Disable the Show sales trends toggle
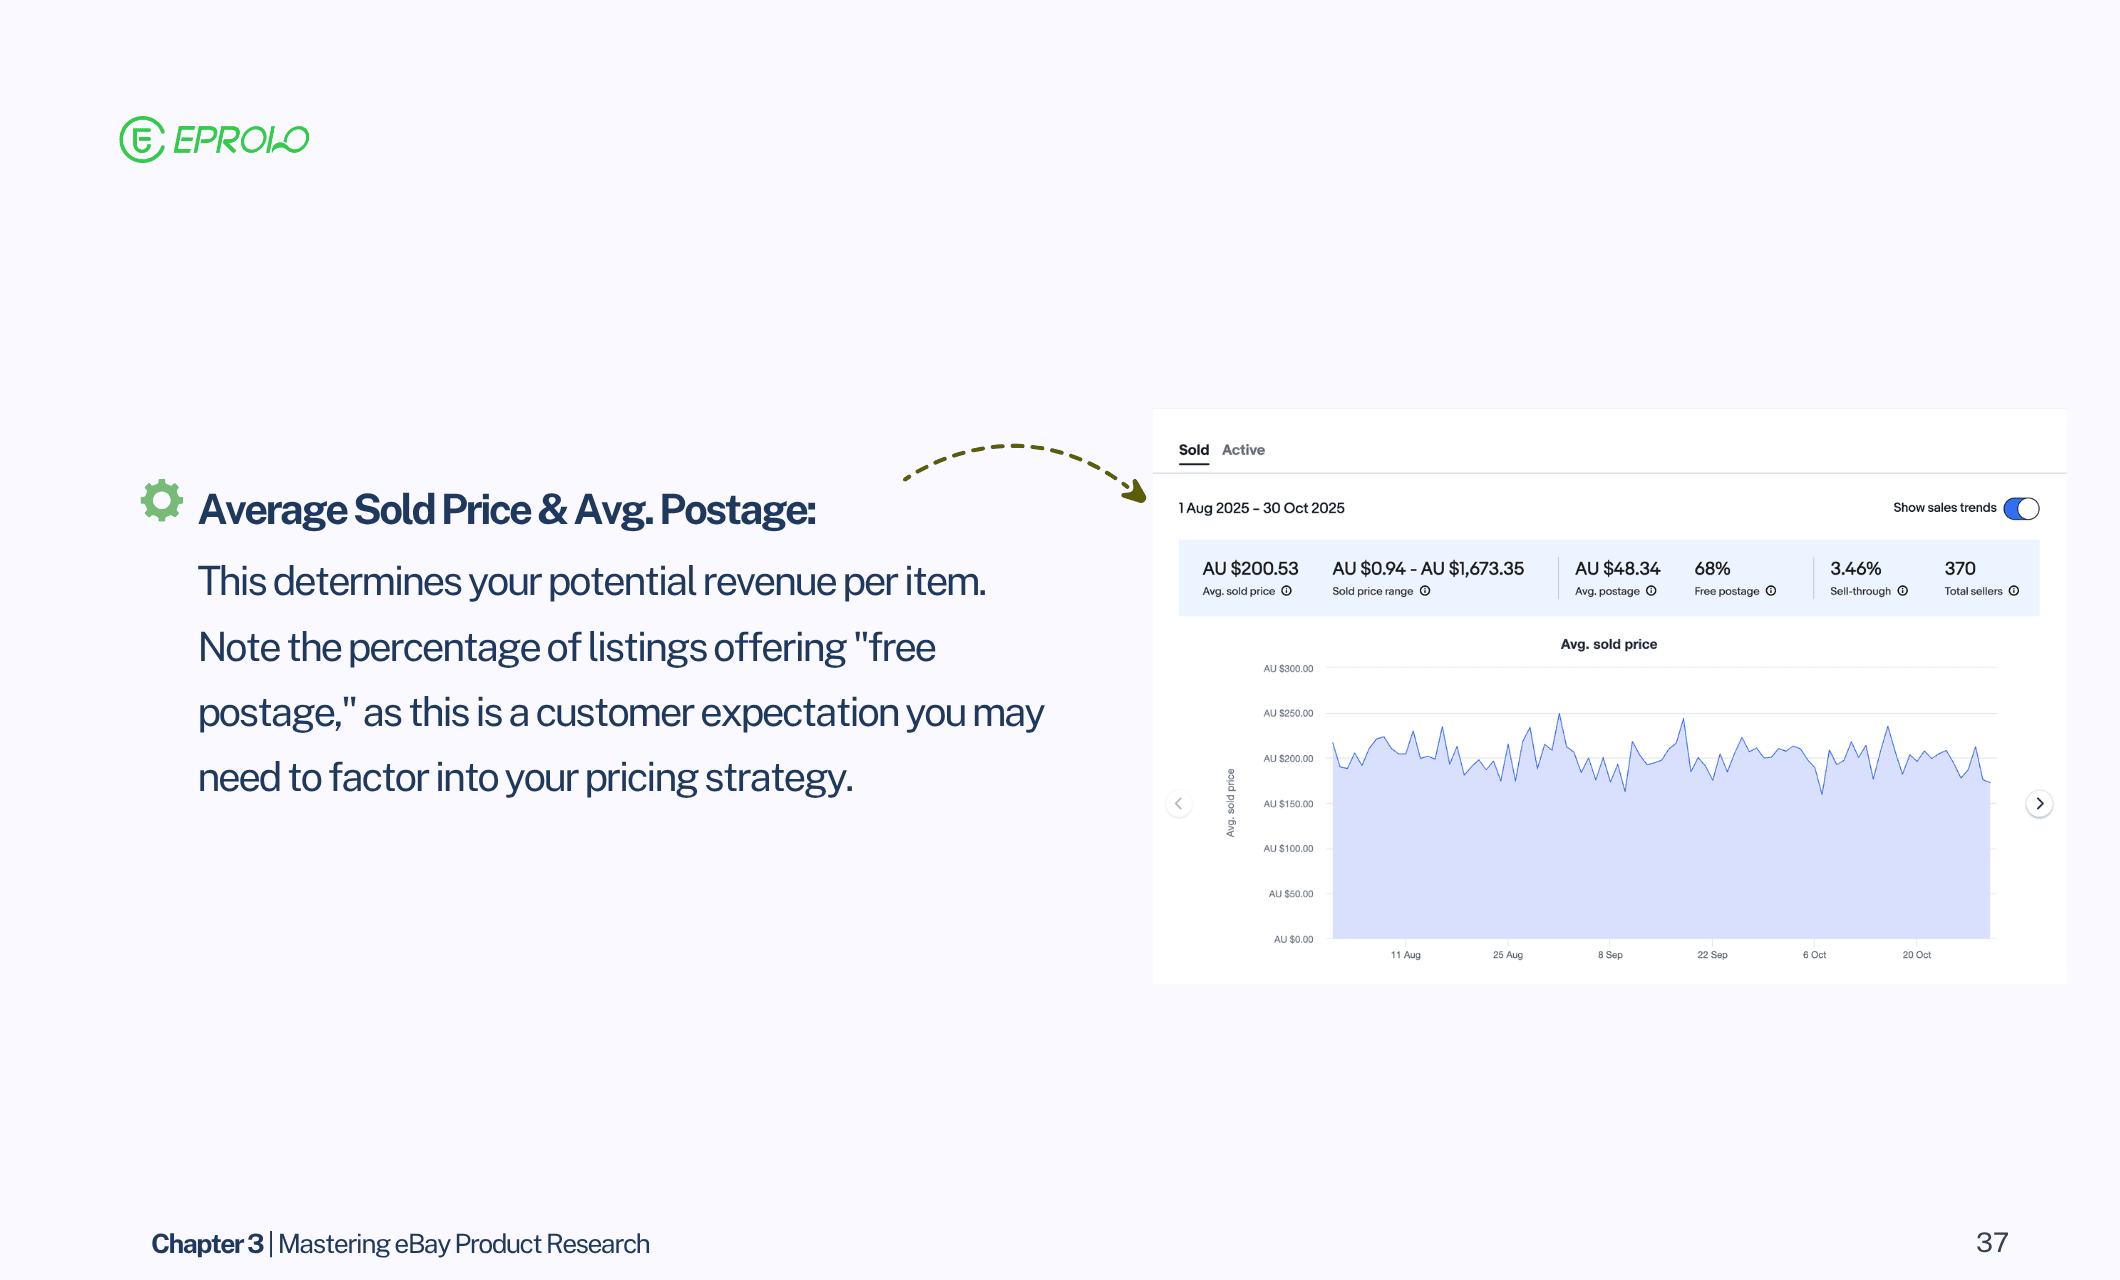2120x1280 pixels. pyautogui.click(x=2021, y=508)
